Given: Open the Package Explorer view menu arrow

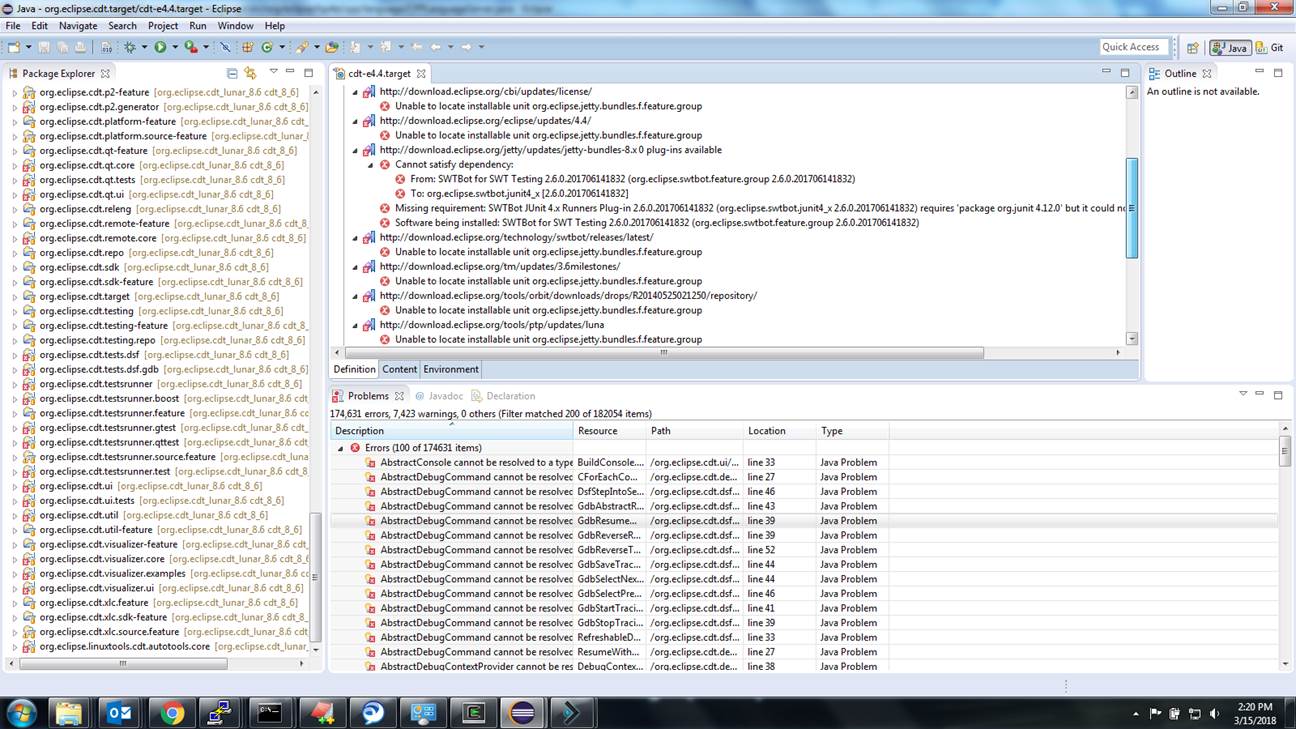Looking at the screenshot, I should click(273, 73).
